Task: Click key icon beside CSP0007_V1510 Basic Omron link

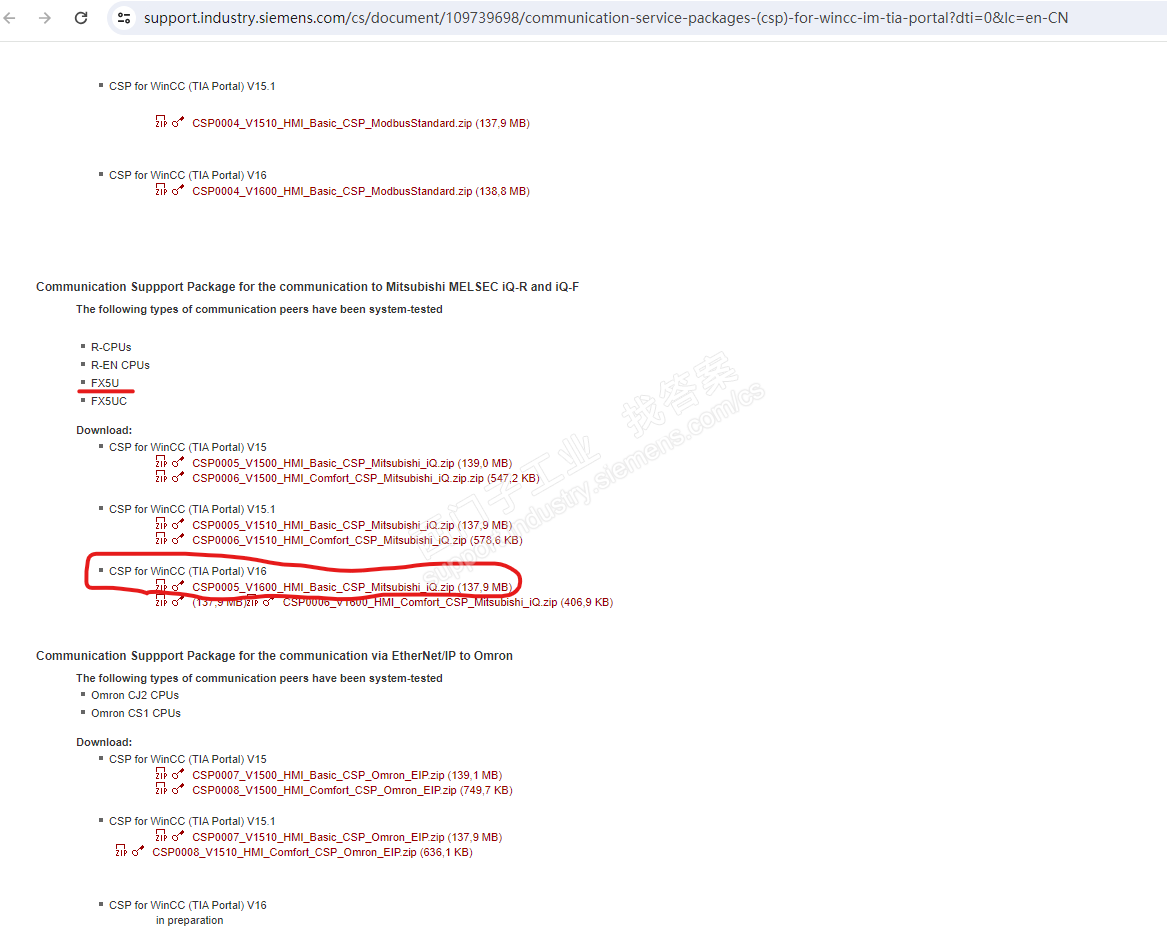Action: tap(178, 836)
